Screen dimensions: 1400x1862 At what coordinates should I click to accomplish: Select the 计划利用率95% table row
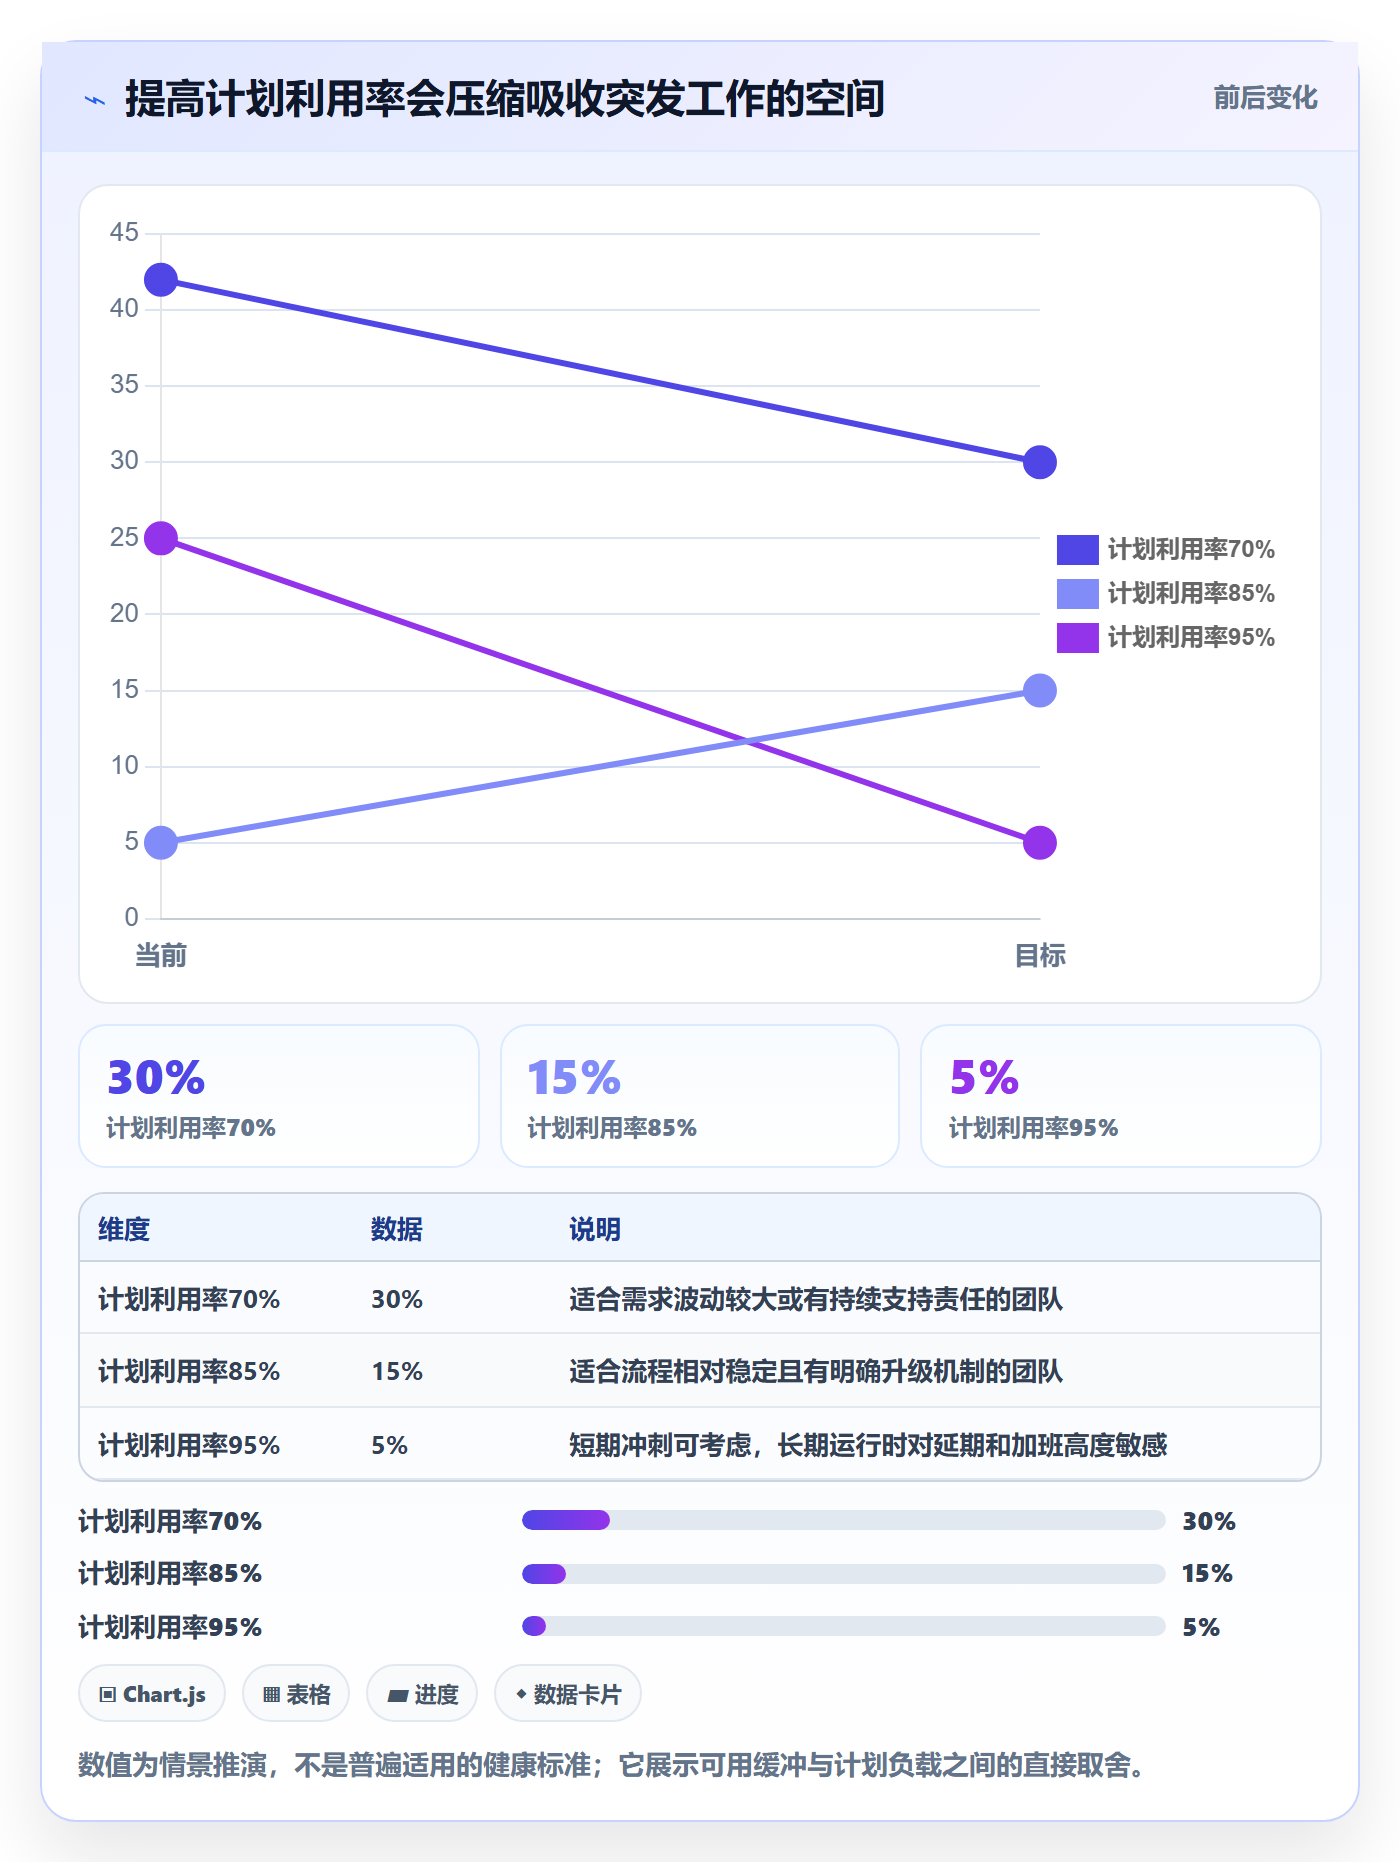[700, 1445]
